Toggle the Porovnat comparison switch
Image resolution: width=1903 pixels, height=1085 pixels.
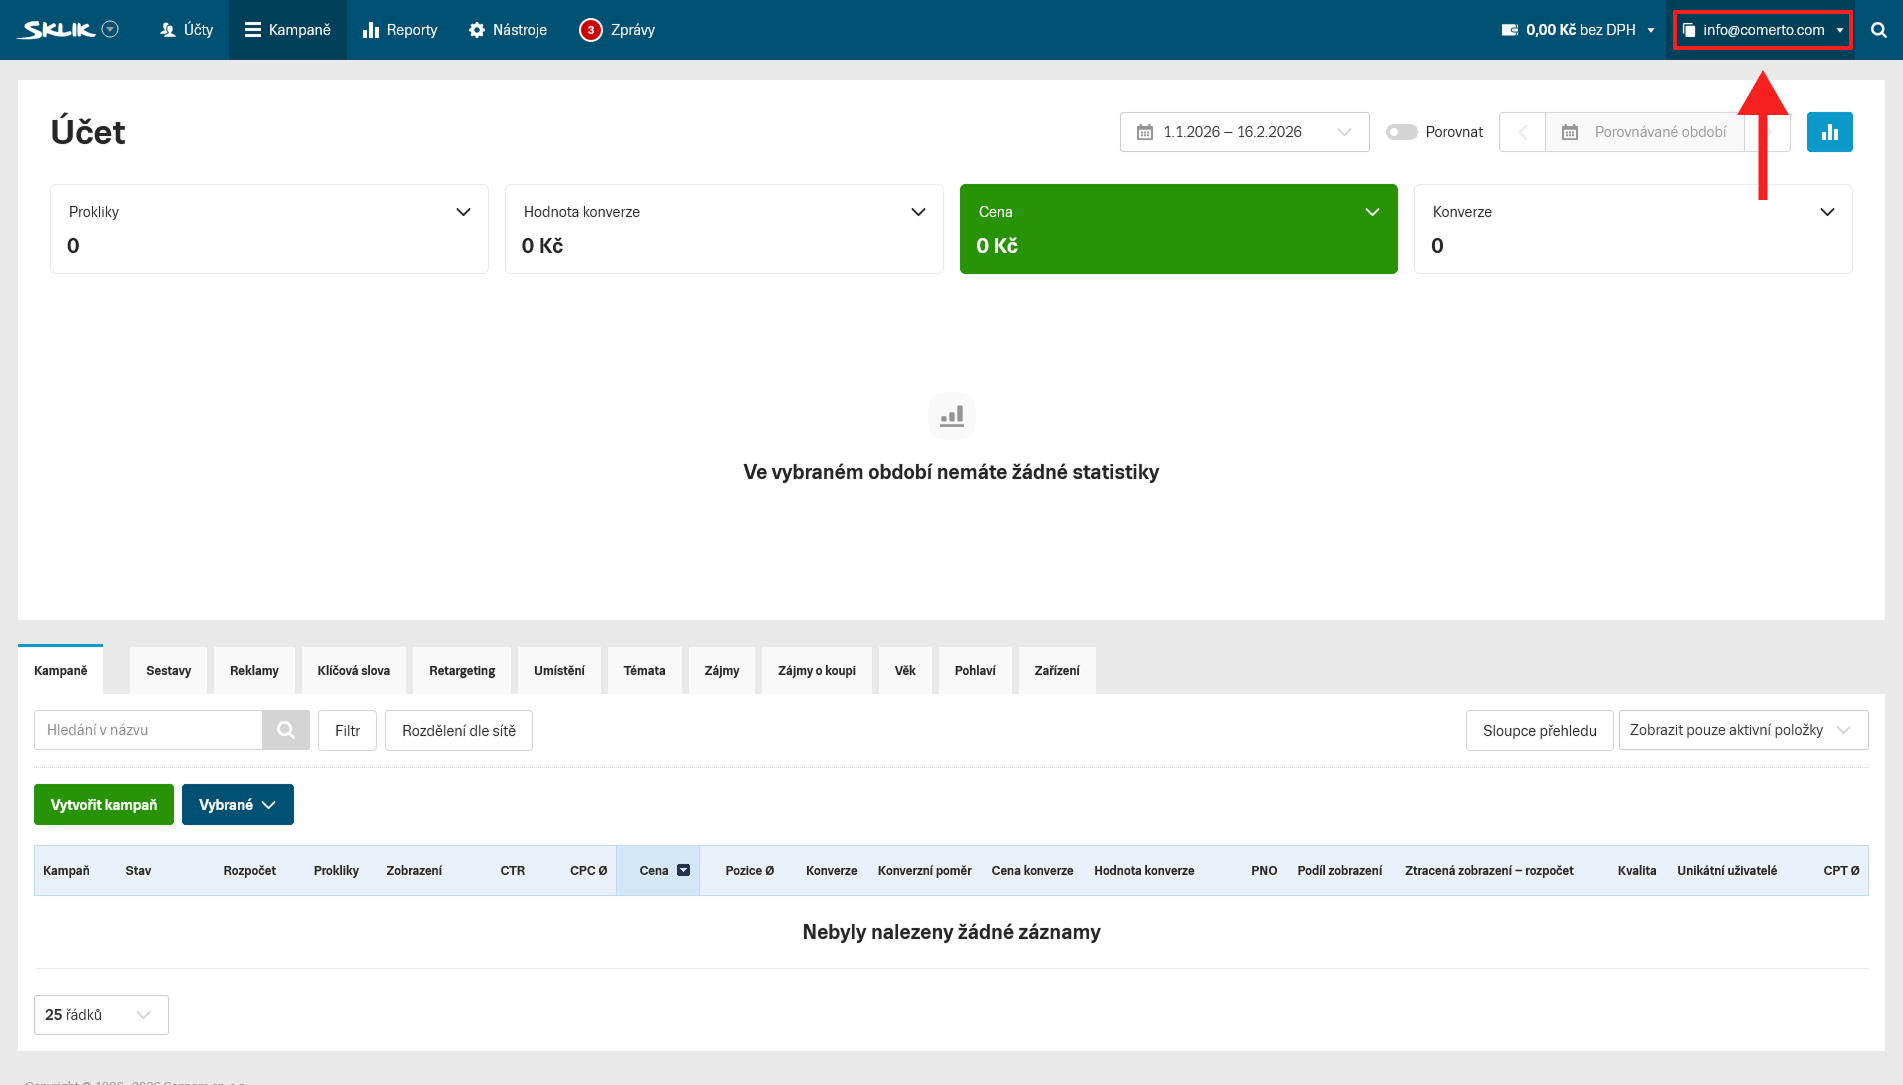(x=1401, y=132)
